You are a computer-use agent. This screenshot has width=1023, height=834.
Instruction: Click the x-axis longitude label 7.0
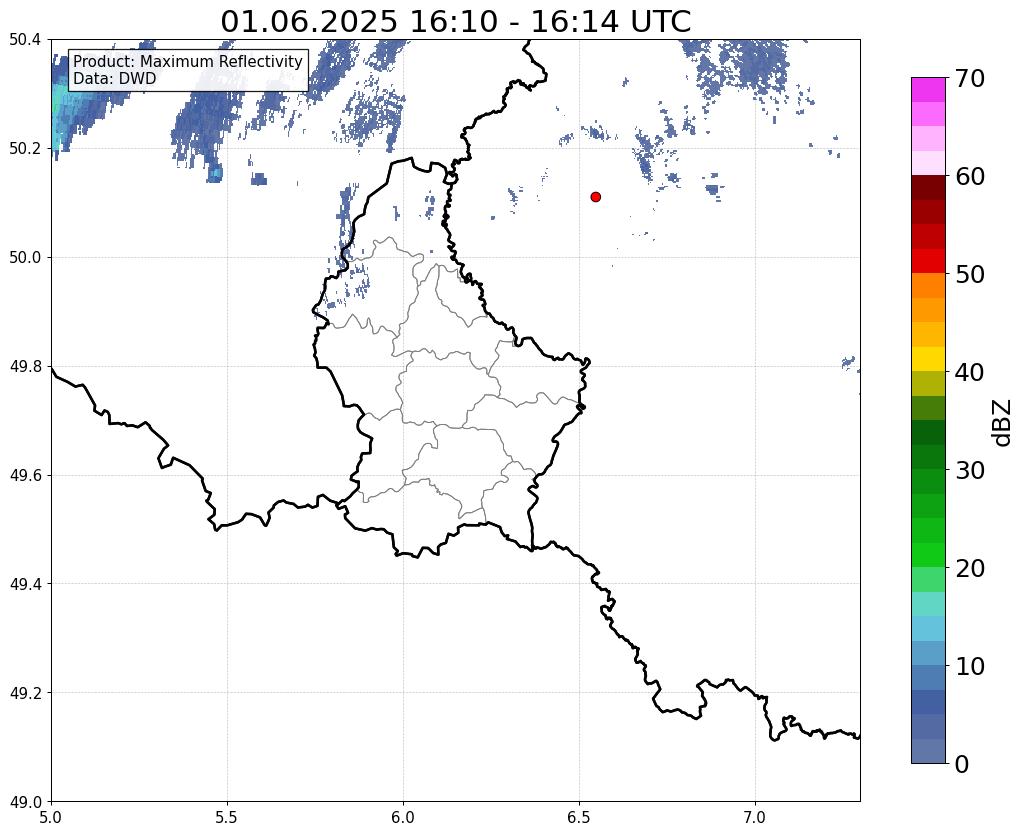tap(755, 817)
